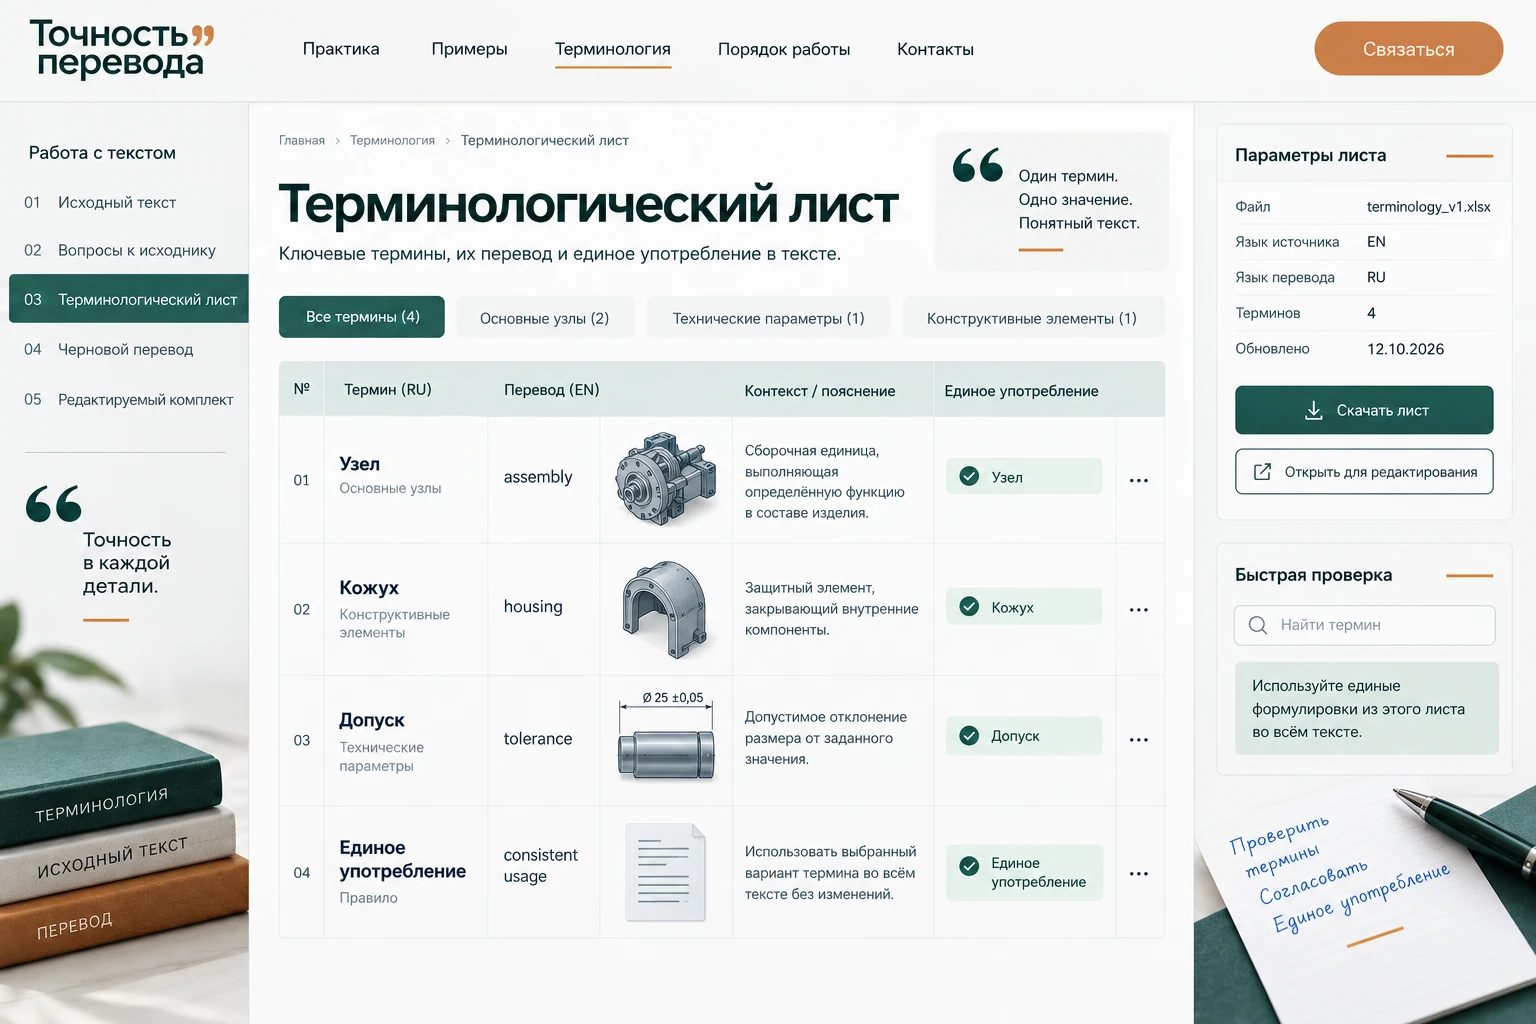Click the Единое употребление column header
This screenshot has width=1536, height=1024.
(x=1021, y=391)
